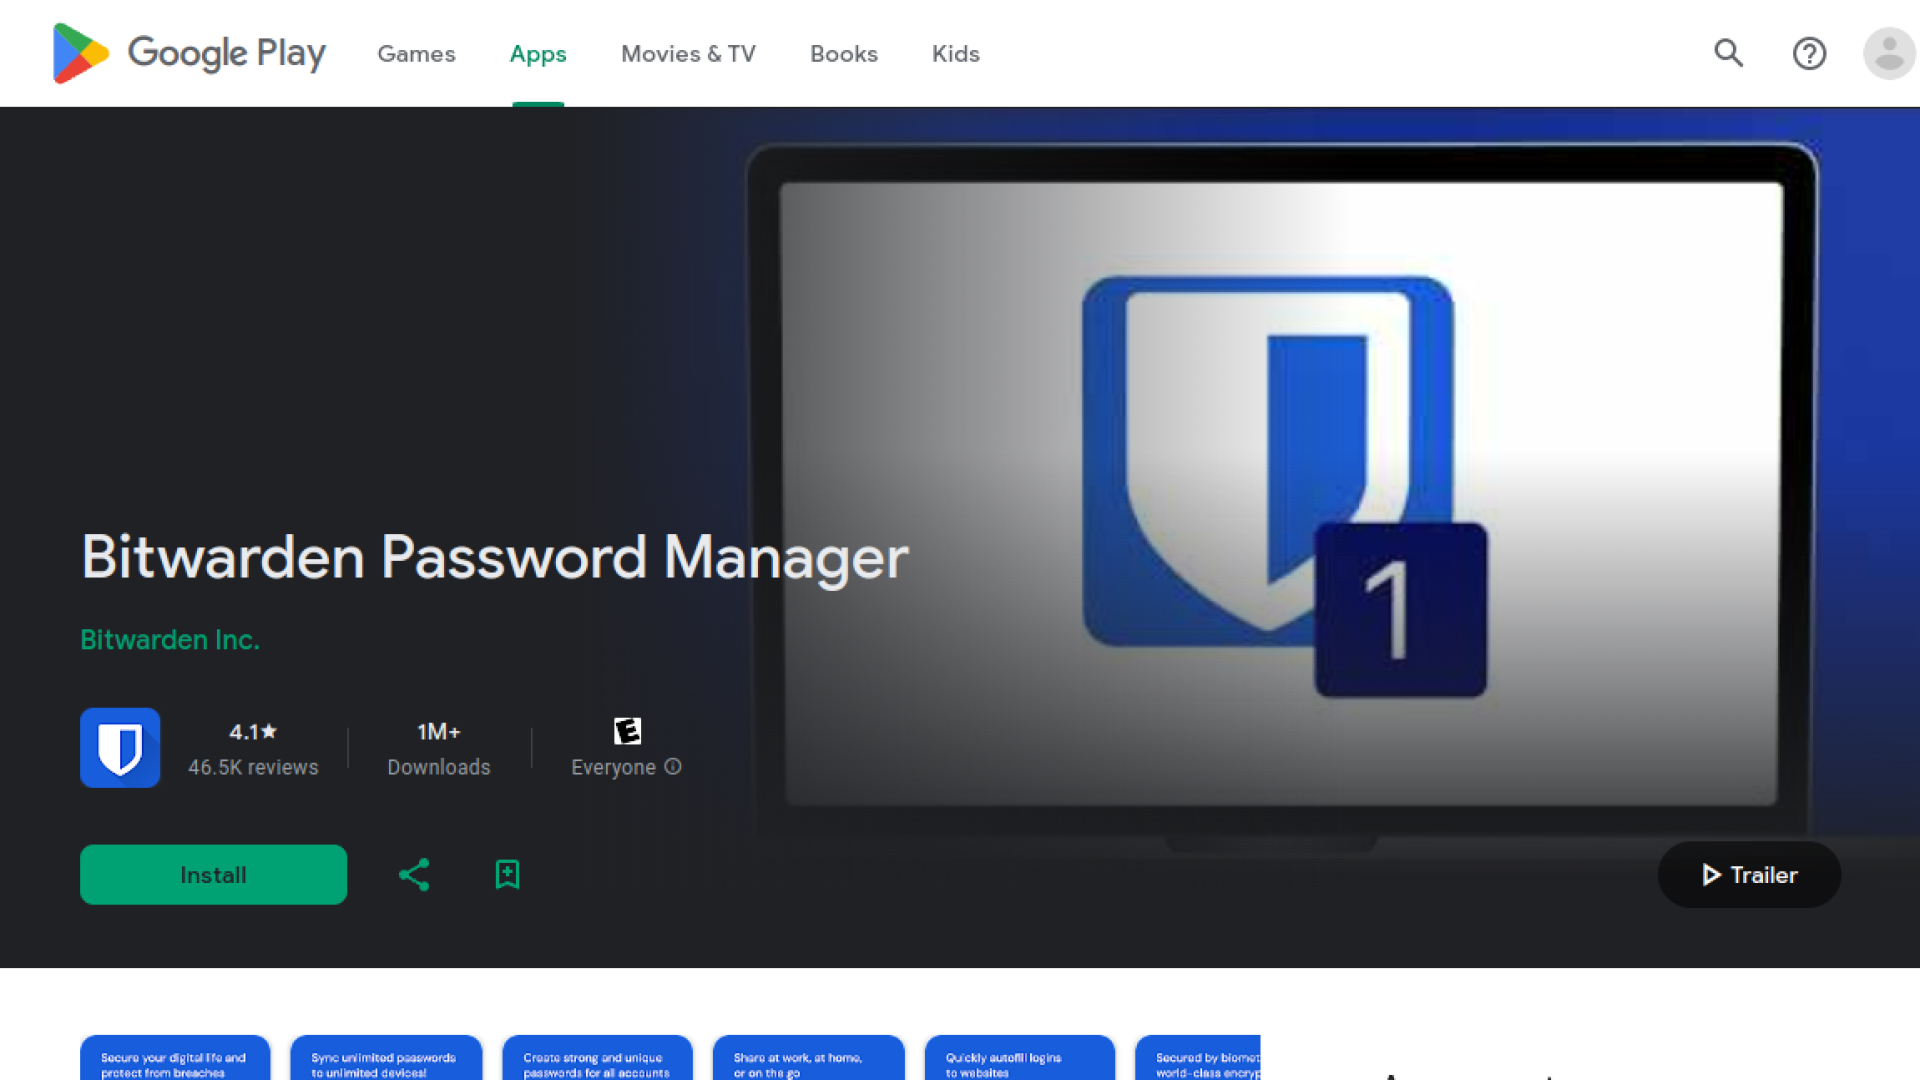Open the 1M+ downloads details
The width and height of the screenshot is (1920, 1080).
coord(438,749)
